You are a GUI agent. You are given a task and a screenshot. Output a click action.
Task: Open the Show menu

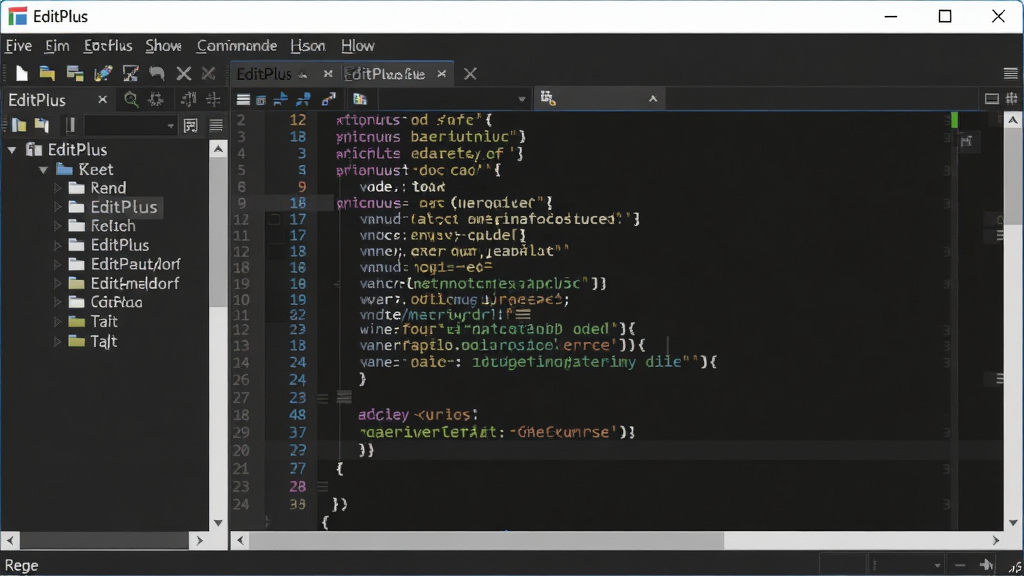click(163, 46)
